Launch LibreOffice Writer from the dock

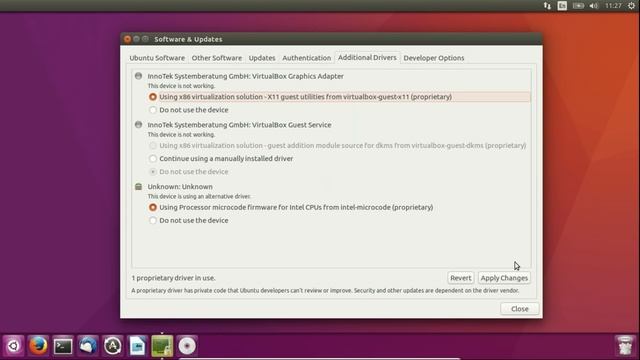[138, 346]
